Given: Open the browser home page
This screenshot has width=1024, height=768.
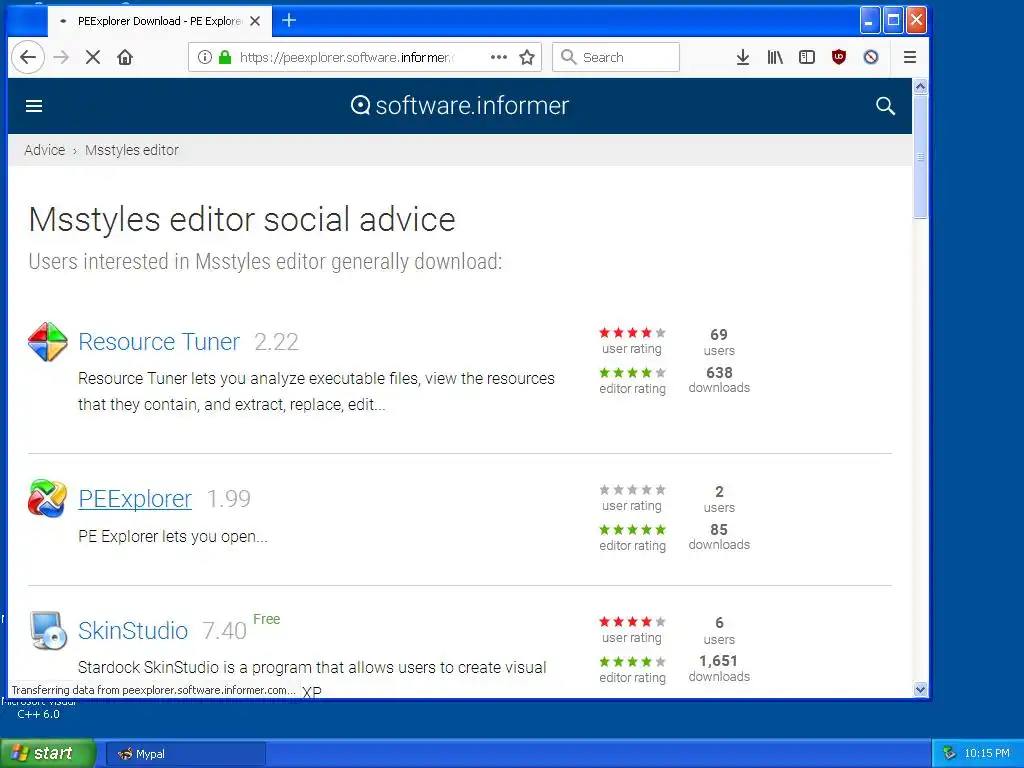Looking at the screenshot, I should (x=125, y=57).
